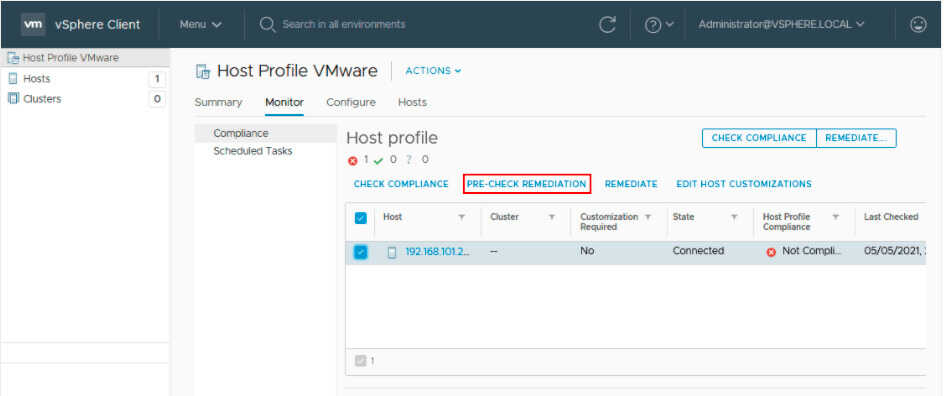Click the Not Compli... compliance cell
This screenshot has height=396, width=944.
coord(812,251)
